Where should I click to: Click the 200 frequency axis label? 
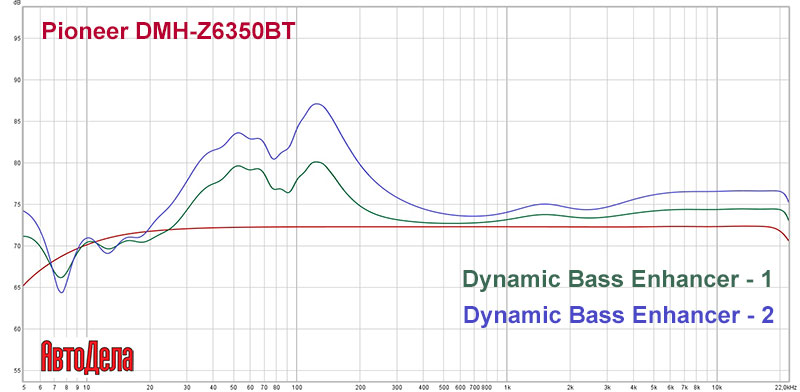[x=360, y=387]
